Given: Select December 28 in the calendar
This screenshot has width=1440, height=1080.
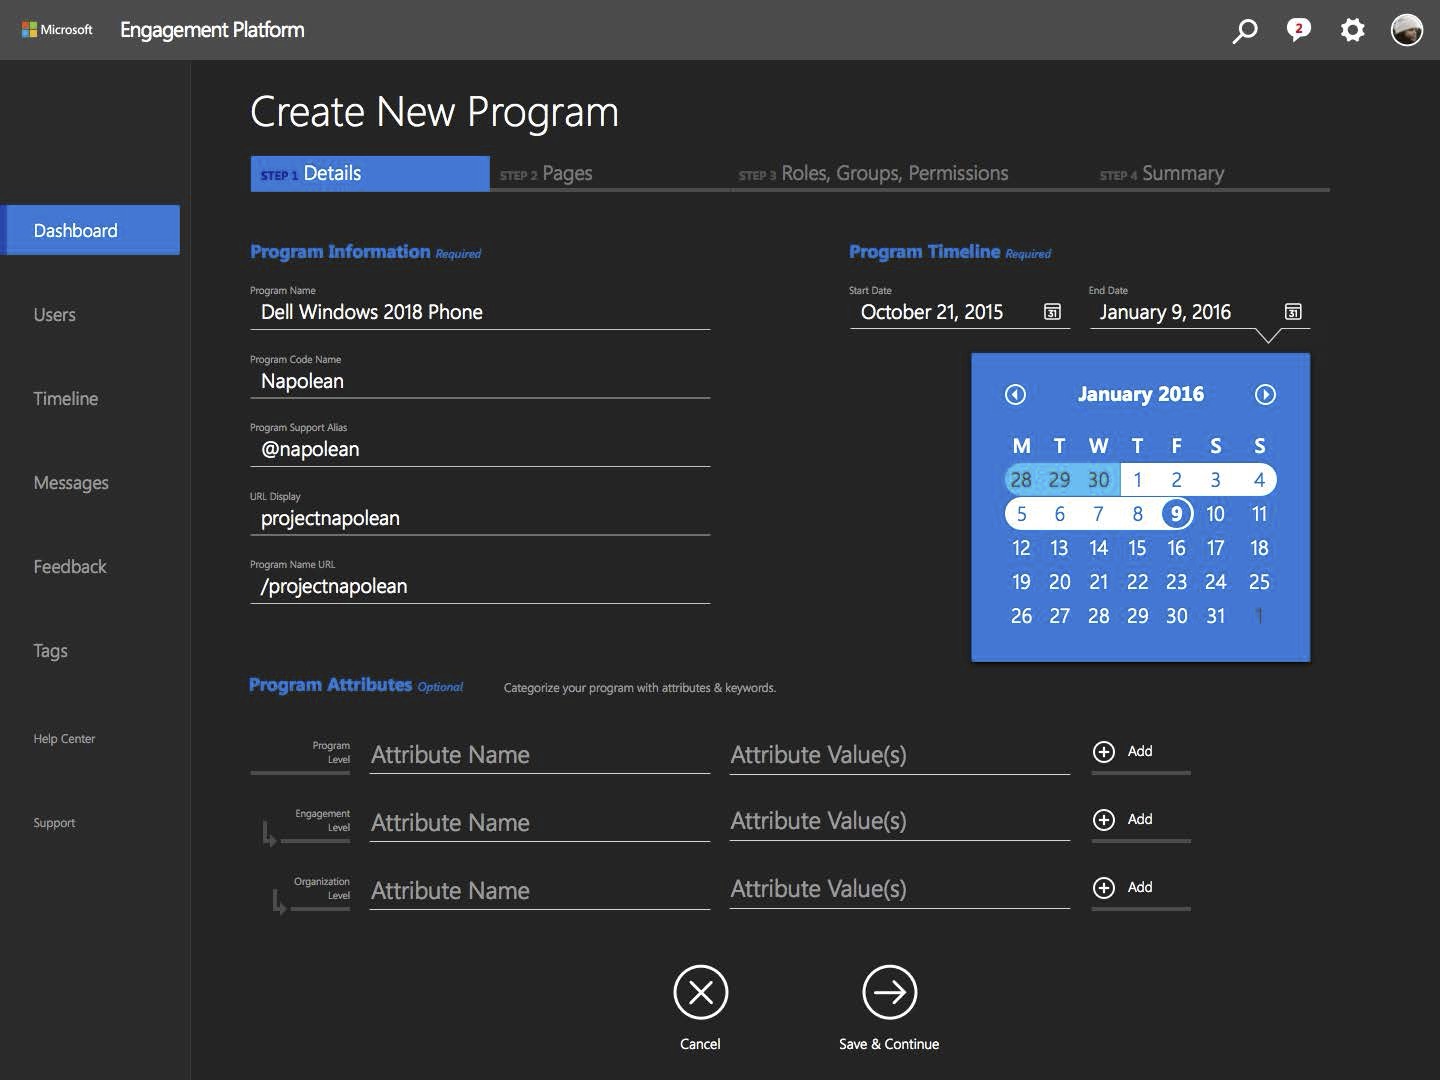Looking at the screenshot, I should tap(1020, 480).
